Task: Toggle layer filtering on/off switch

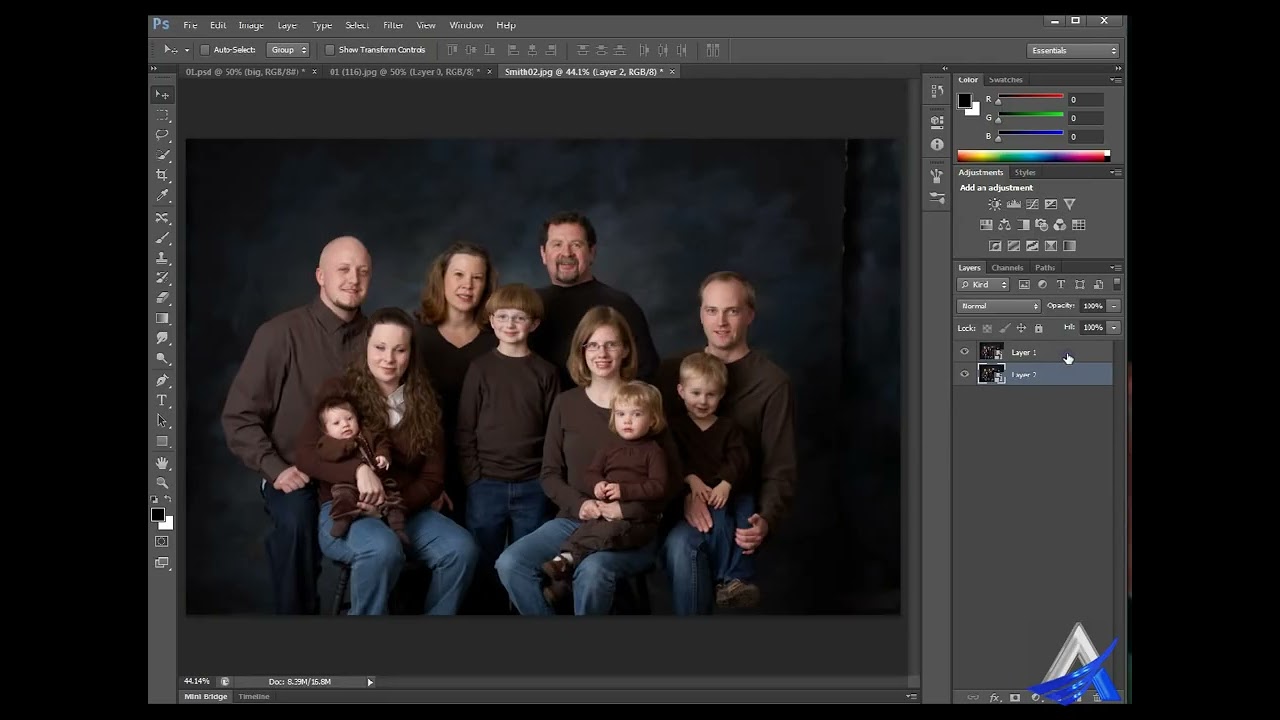Action: (x=1116, y=285)
